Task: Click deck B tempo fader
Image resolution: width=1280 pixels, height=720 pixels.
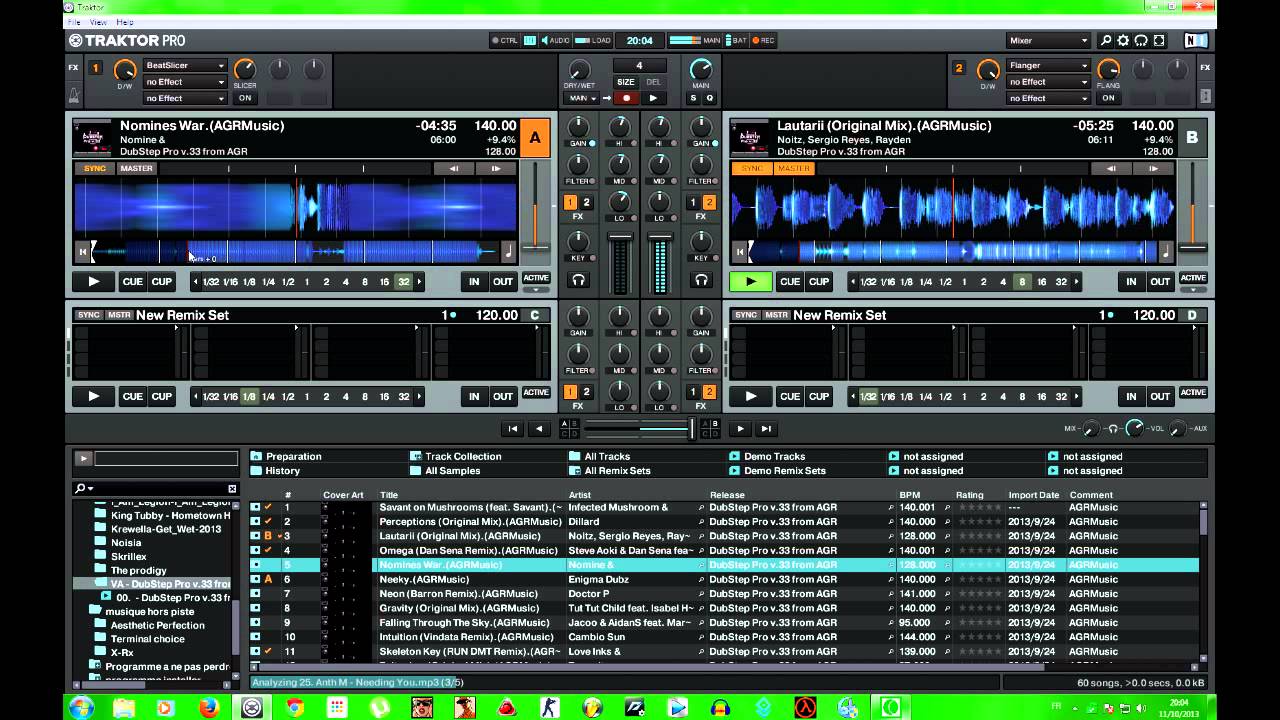Action: [1192, 248]
